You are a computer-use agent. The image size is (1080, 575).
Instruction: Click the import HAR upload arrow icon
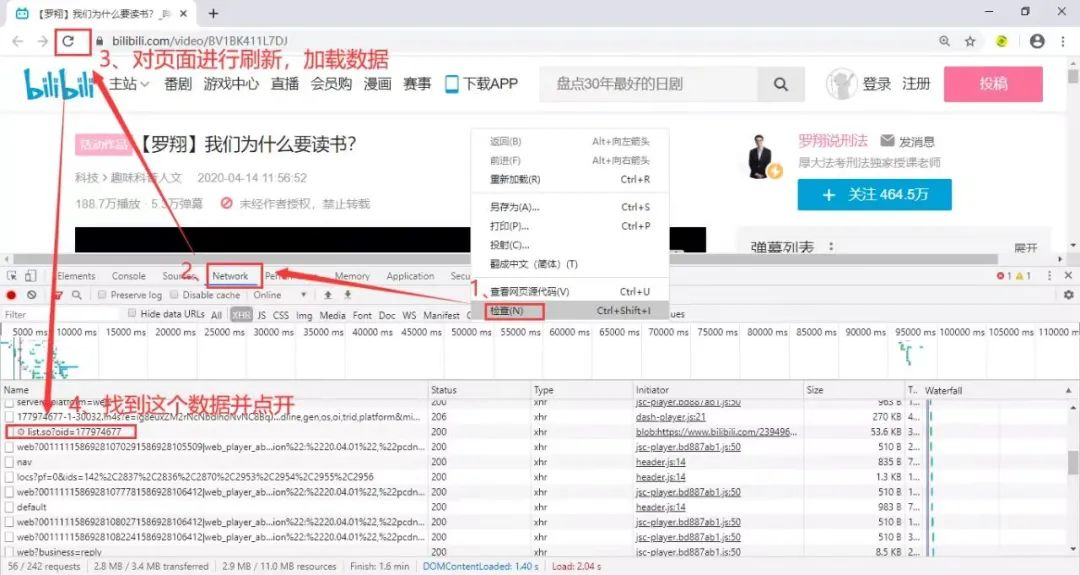(x=328, y=295)
